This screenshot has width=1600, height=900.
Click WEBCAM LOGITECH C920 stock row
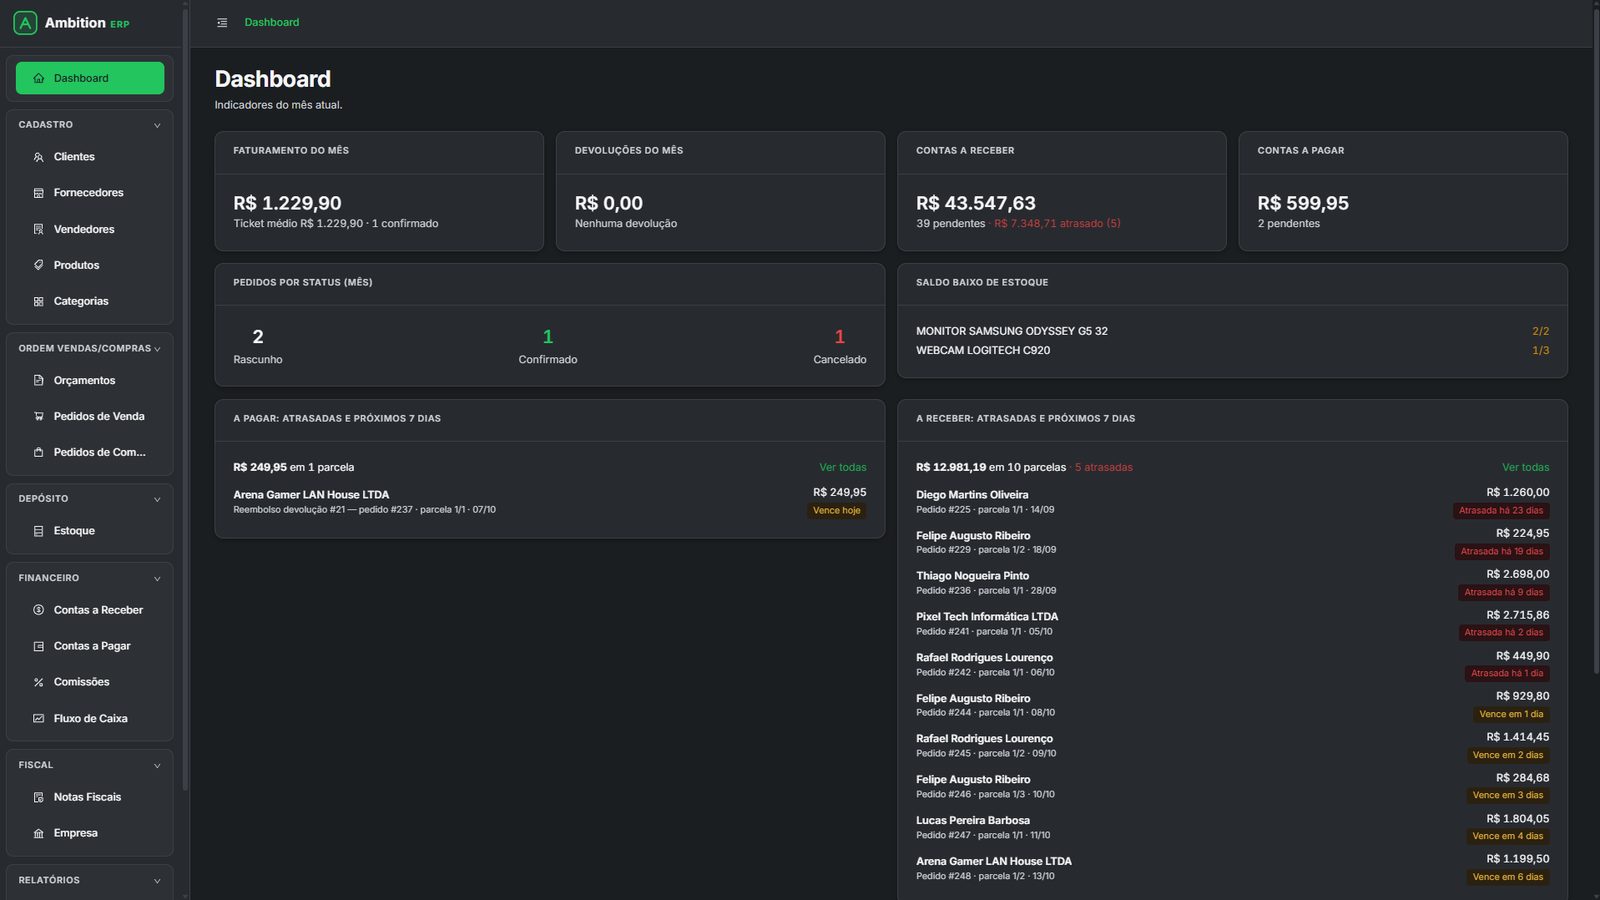pyautogui.click(x=1232, y=350)
